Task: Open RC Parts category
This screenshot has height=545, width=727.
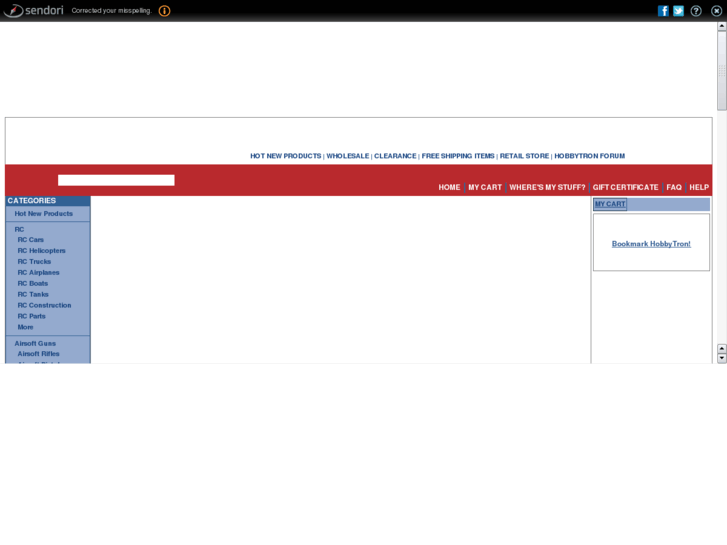Action: (32, 316)
